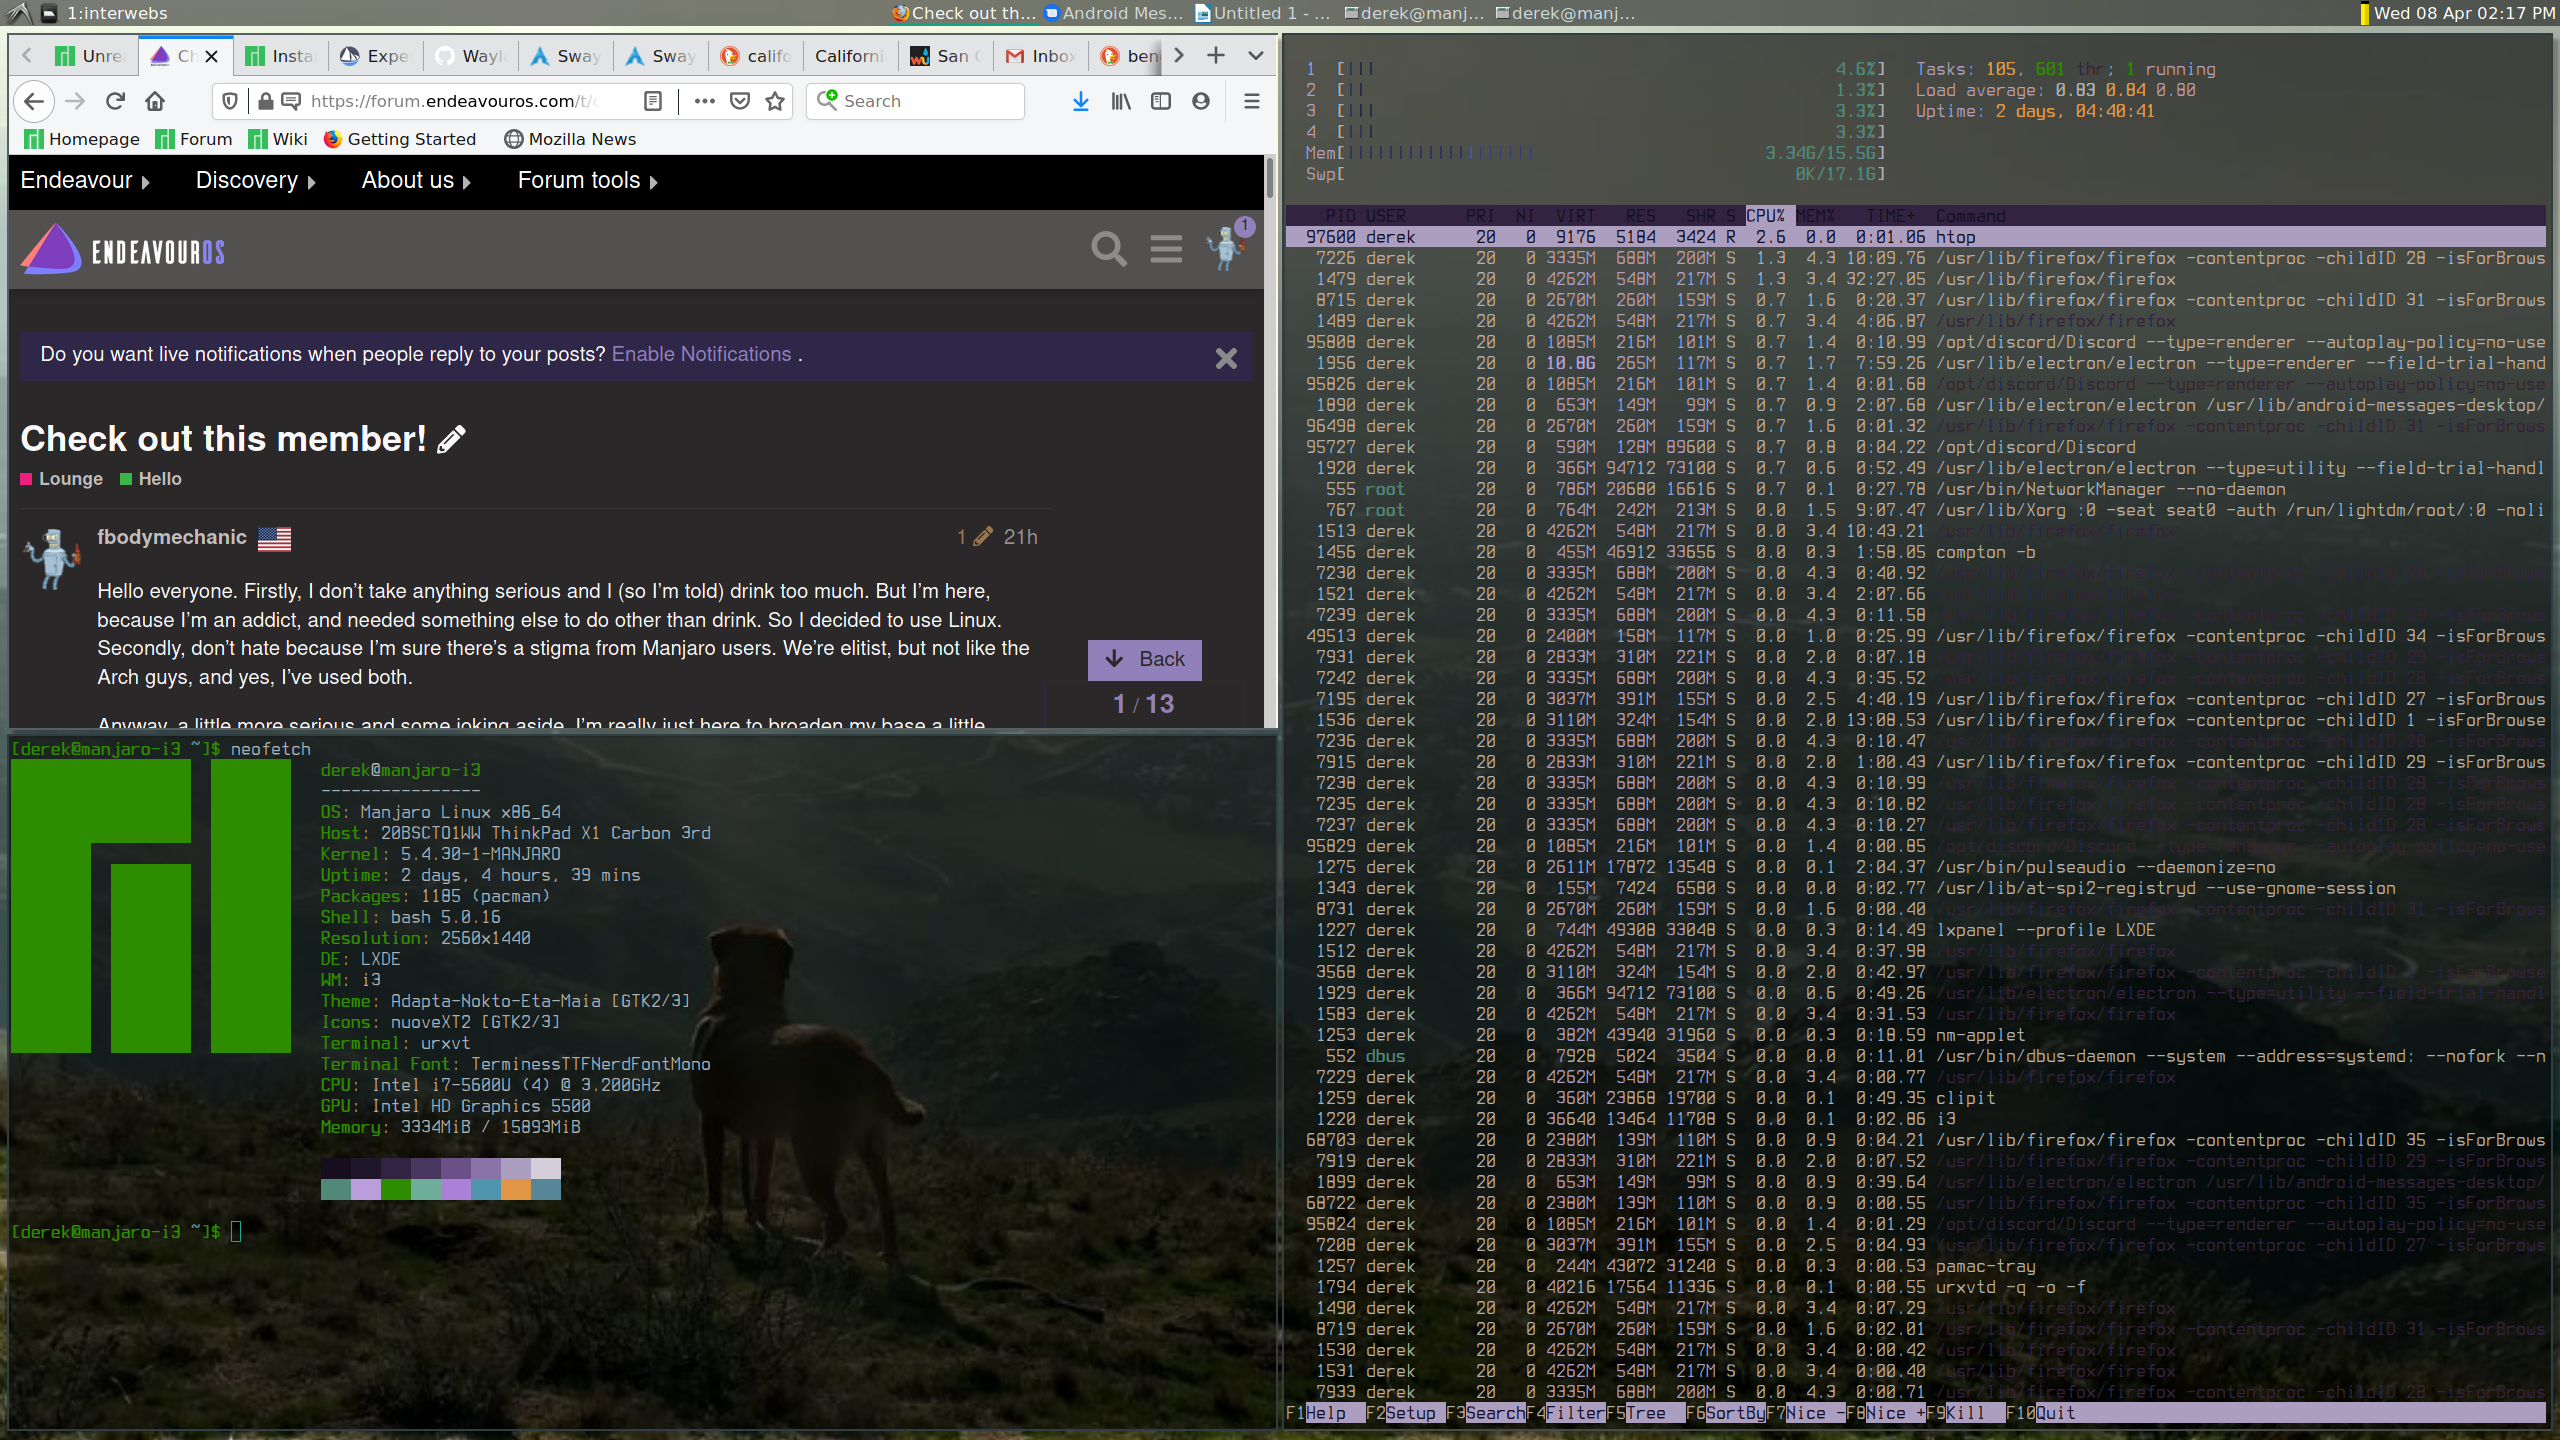This screenshot has width=2560, height=1440.
Task: Click the tracking protection shield icon
Action: pos(230,101)
